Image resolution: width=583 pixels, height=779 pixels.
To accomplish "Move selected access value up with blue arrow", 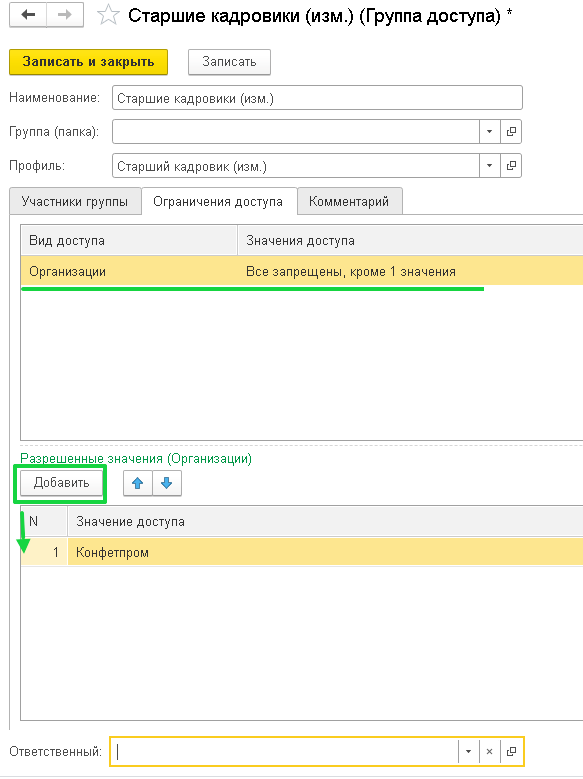I will [138, 483].
